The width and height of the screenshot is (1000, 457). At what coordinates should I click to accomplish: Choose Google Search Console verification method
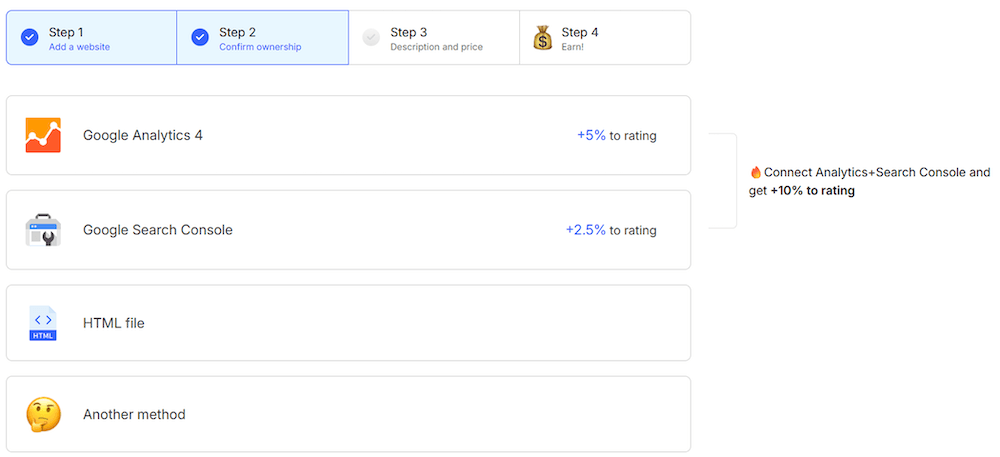coord(348,229)
